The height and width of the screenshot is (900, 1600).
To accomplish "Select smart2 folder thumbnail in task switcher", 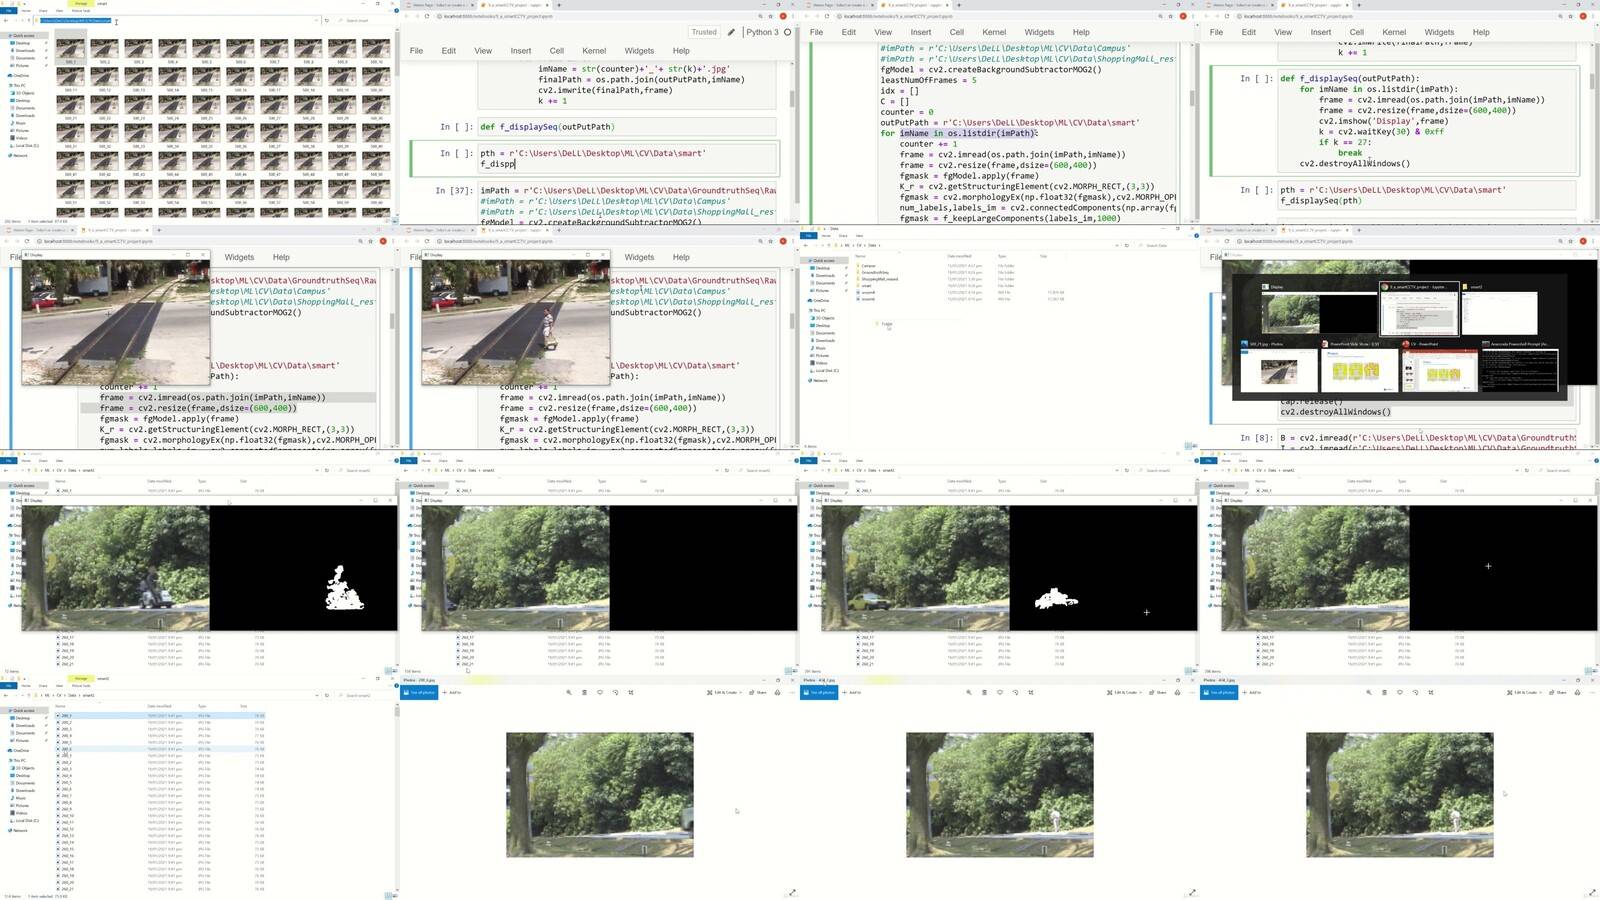I will (1499, 311).
